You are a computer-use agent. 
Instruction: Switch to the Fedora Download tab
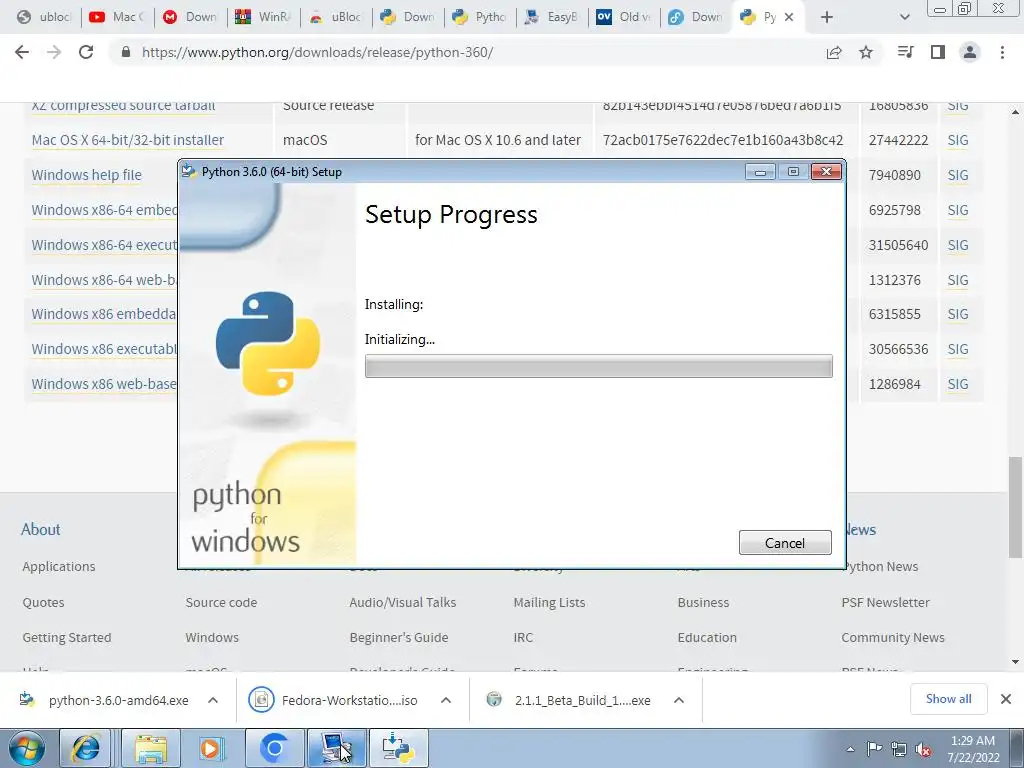point(696,17)
